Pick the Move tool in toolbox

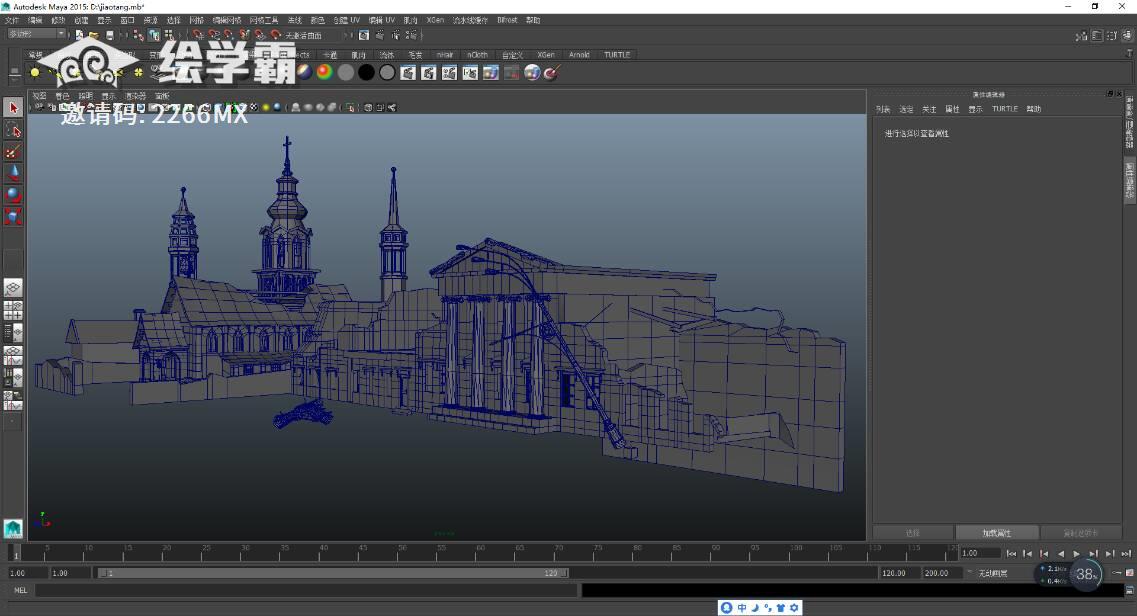click(x=13, y=173)
